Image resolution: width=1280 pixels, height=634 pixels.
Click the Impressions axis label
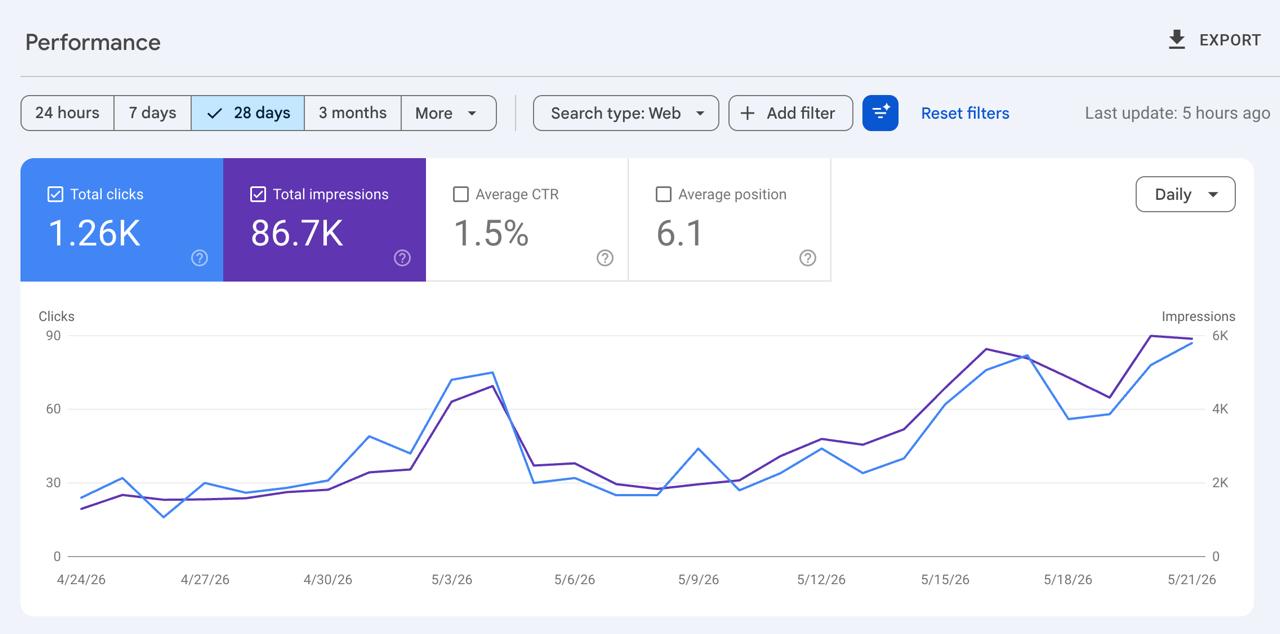tap(1198, 316)
